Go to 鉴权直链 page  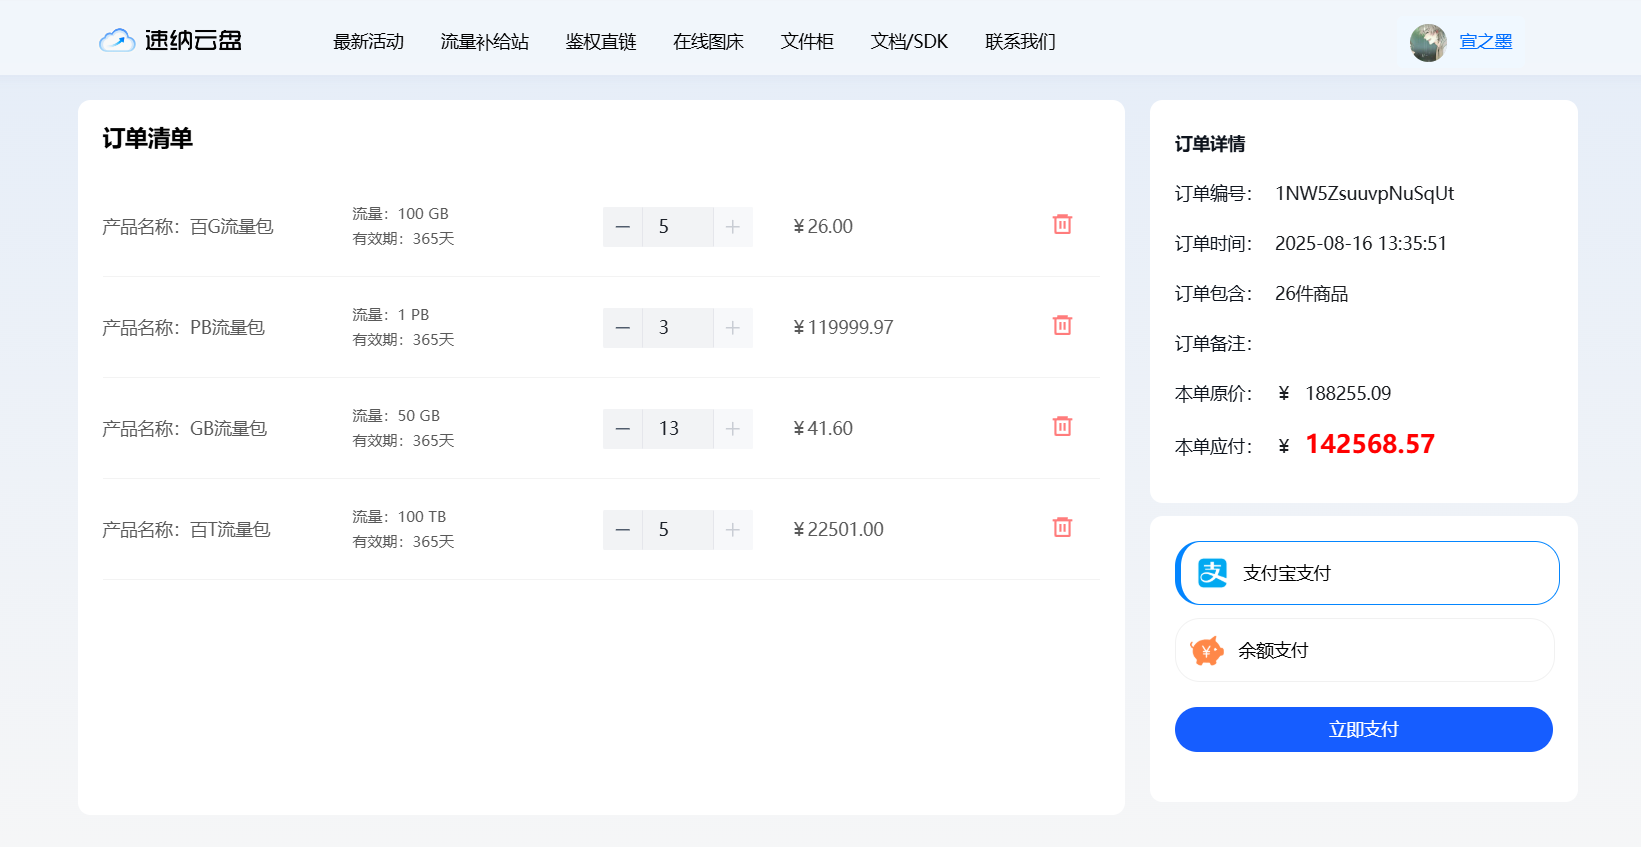pos(601,41)
